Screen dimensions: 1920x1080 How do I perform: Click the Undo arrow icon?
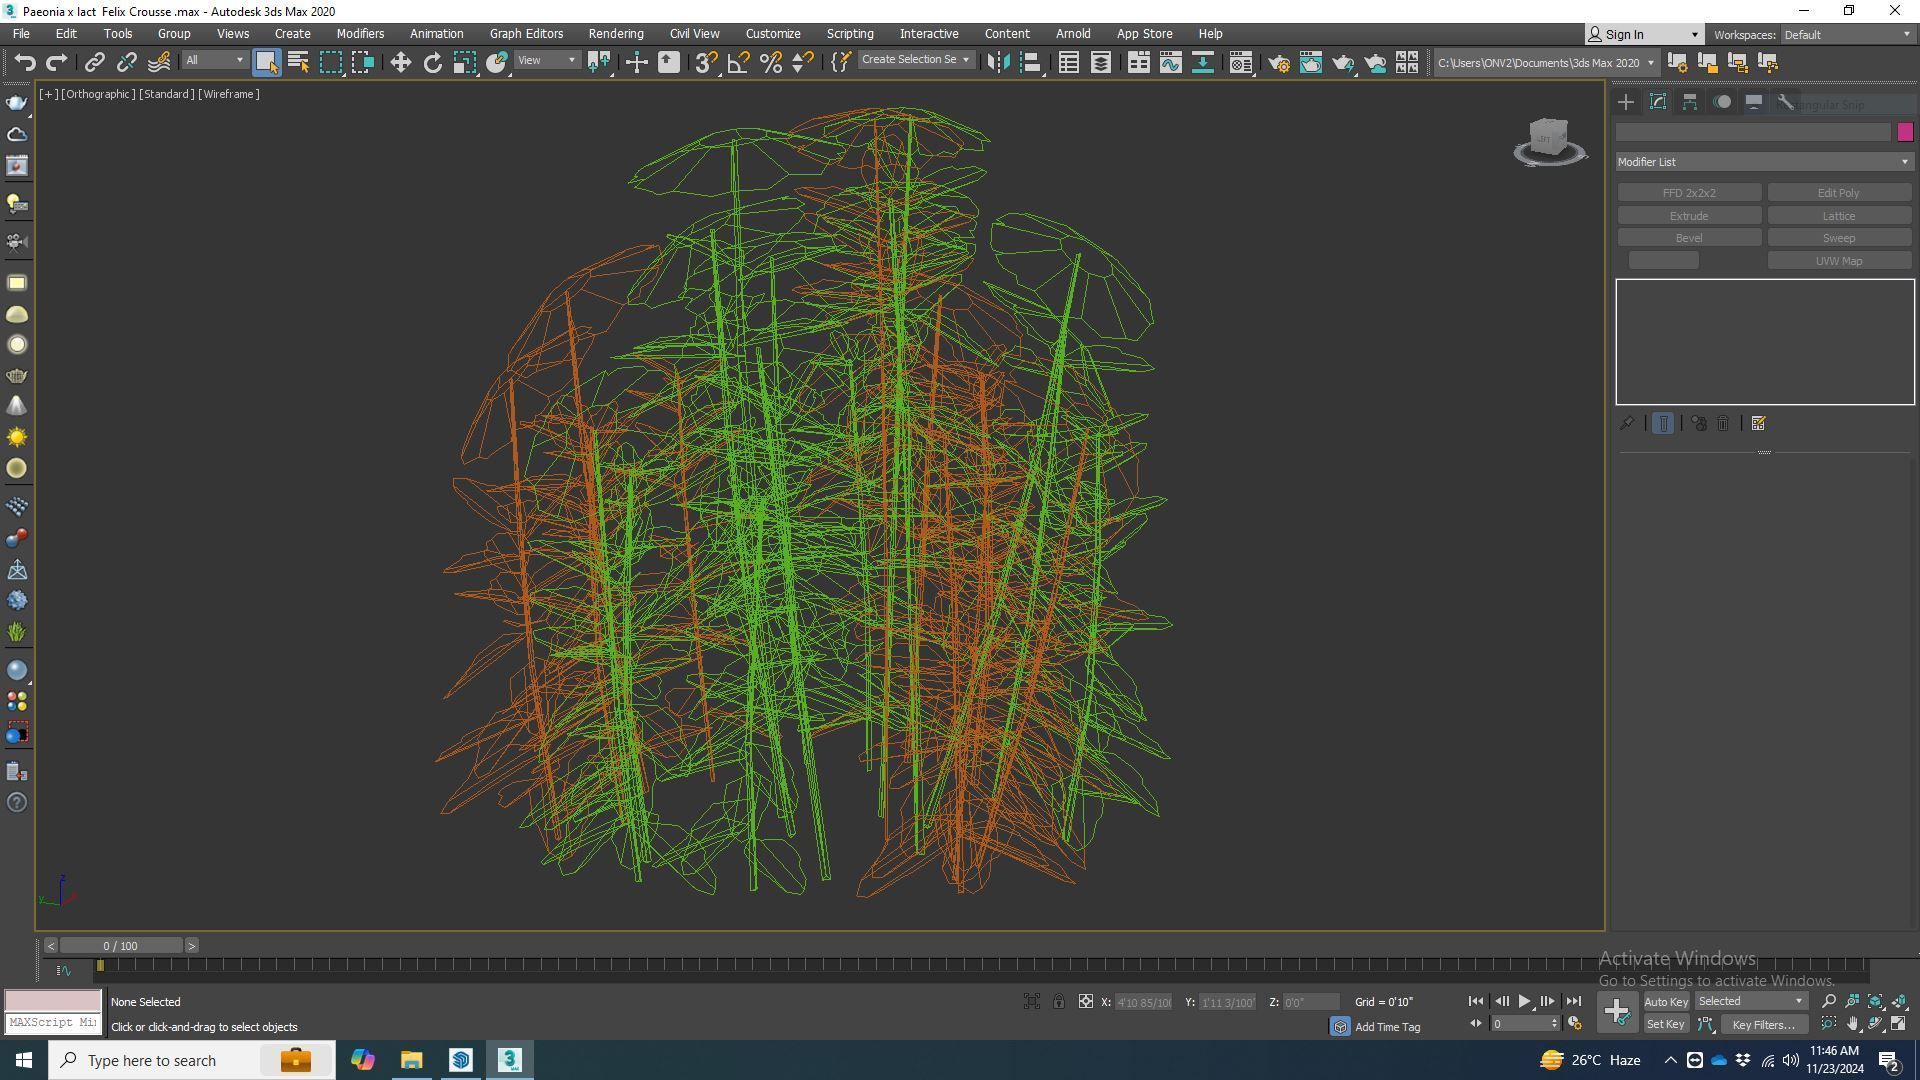[x=24, y=62]
